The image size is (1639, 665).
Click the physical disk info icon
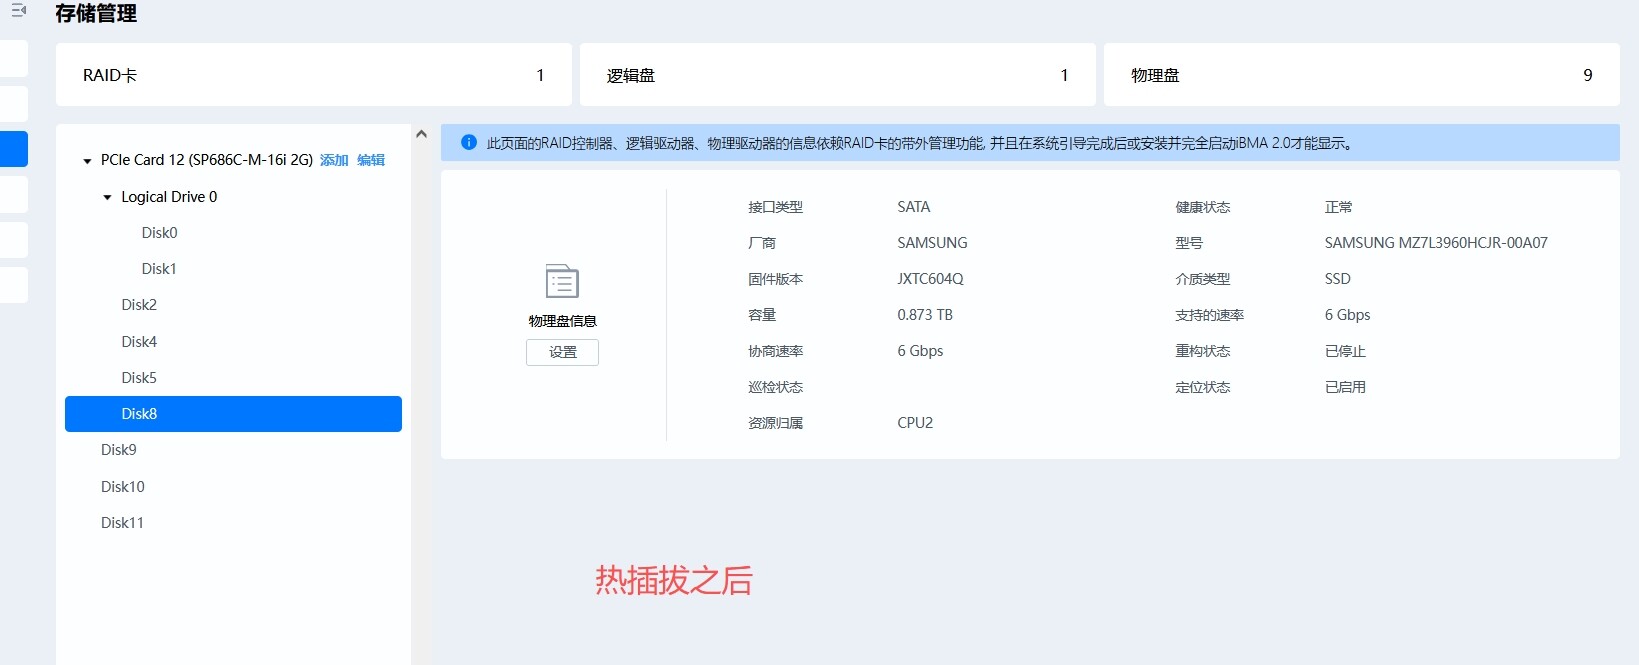(562, 282)
